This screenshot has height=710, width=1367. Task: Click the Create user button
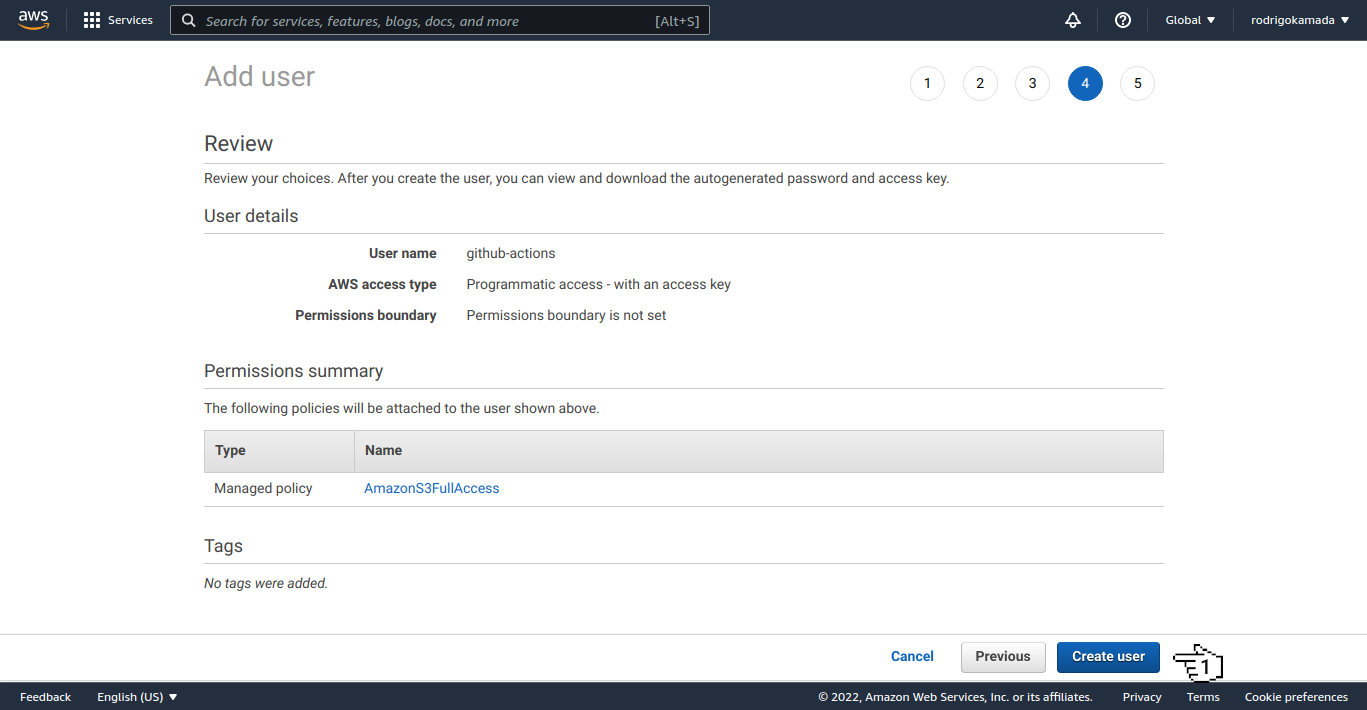tap(1107, 656)
